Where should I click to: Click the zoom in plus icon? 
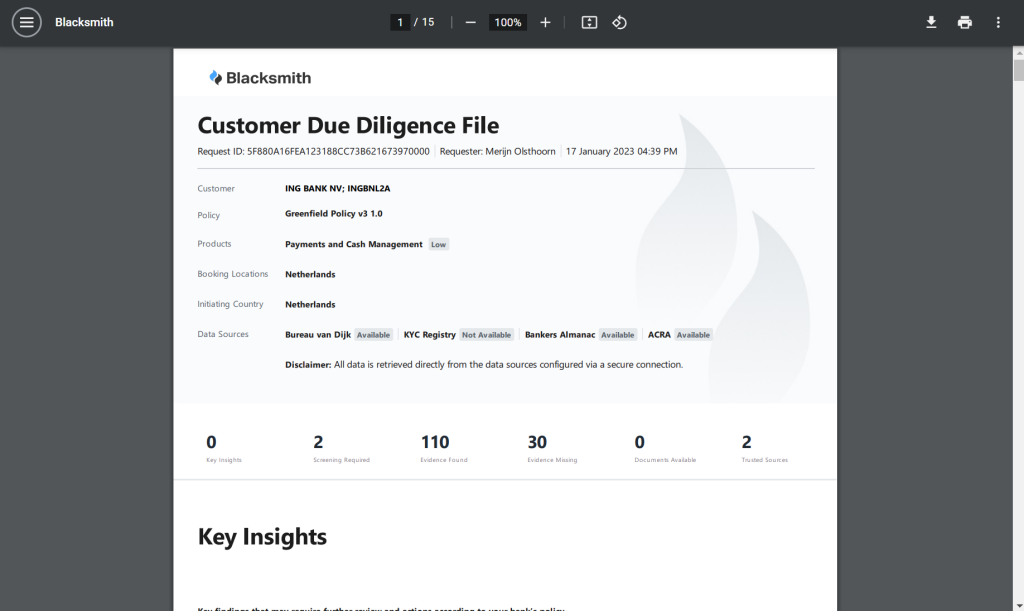click(545, 22)
